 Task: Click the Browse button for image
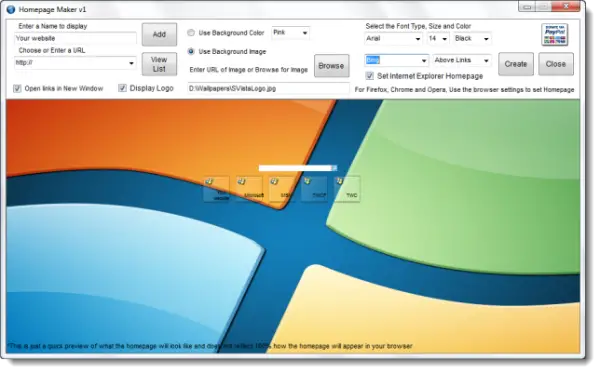[331, 66]
